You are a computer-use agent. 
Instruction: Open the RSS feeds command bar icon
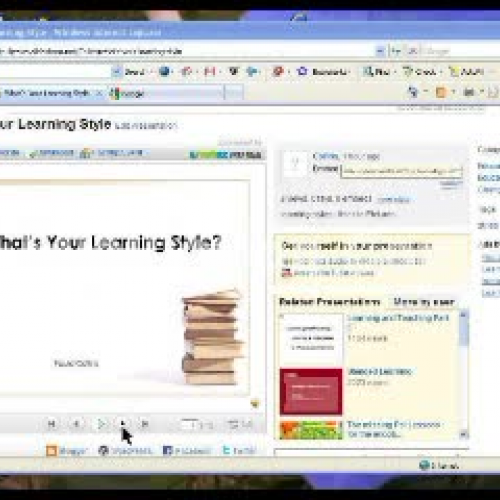coord(441,92)
